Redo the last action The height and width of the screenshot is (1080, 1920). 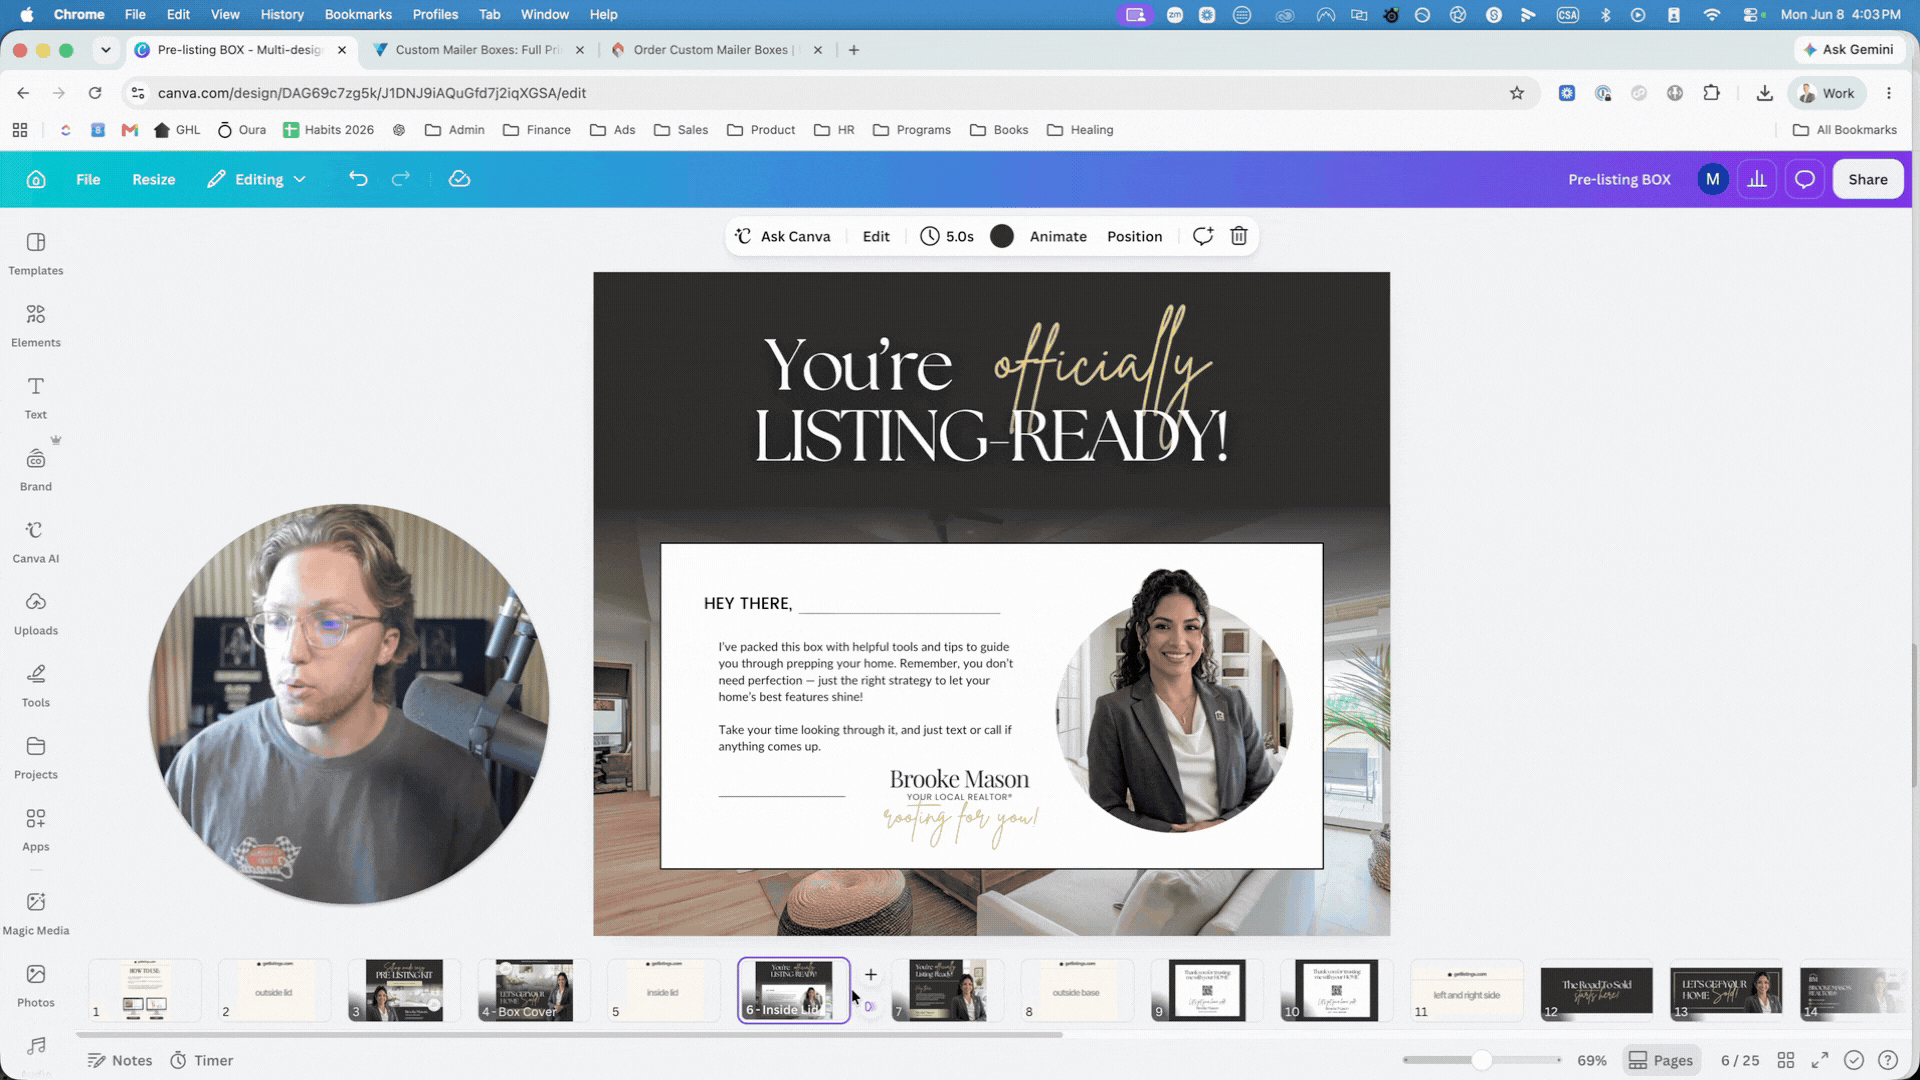pyautogui.click(x=401, y=179)
